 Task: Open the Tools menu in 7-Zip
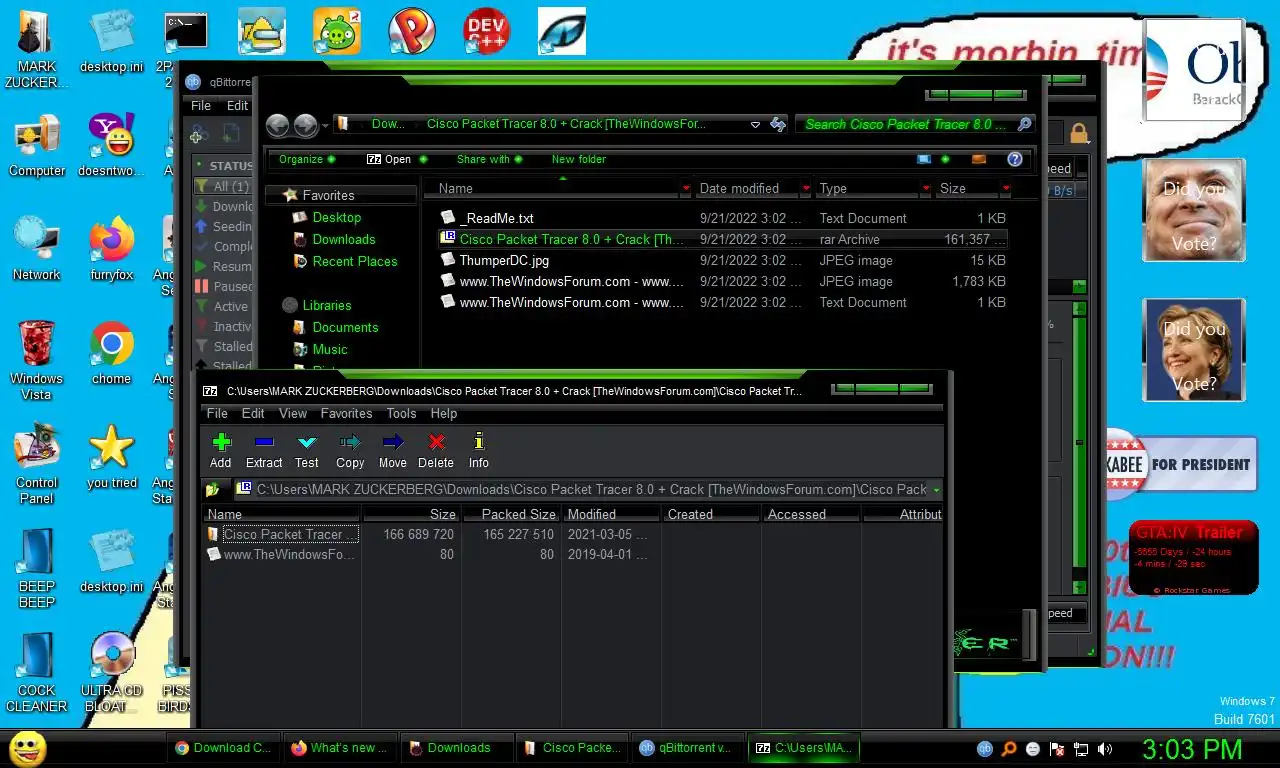click(x=401, y=413)
